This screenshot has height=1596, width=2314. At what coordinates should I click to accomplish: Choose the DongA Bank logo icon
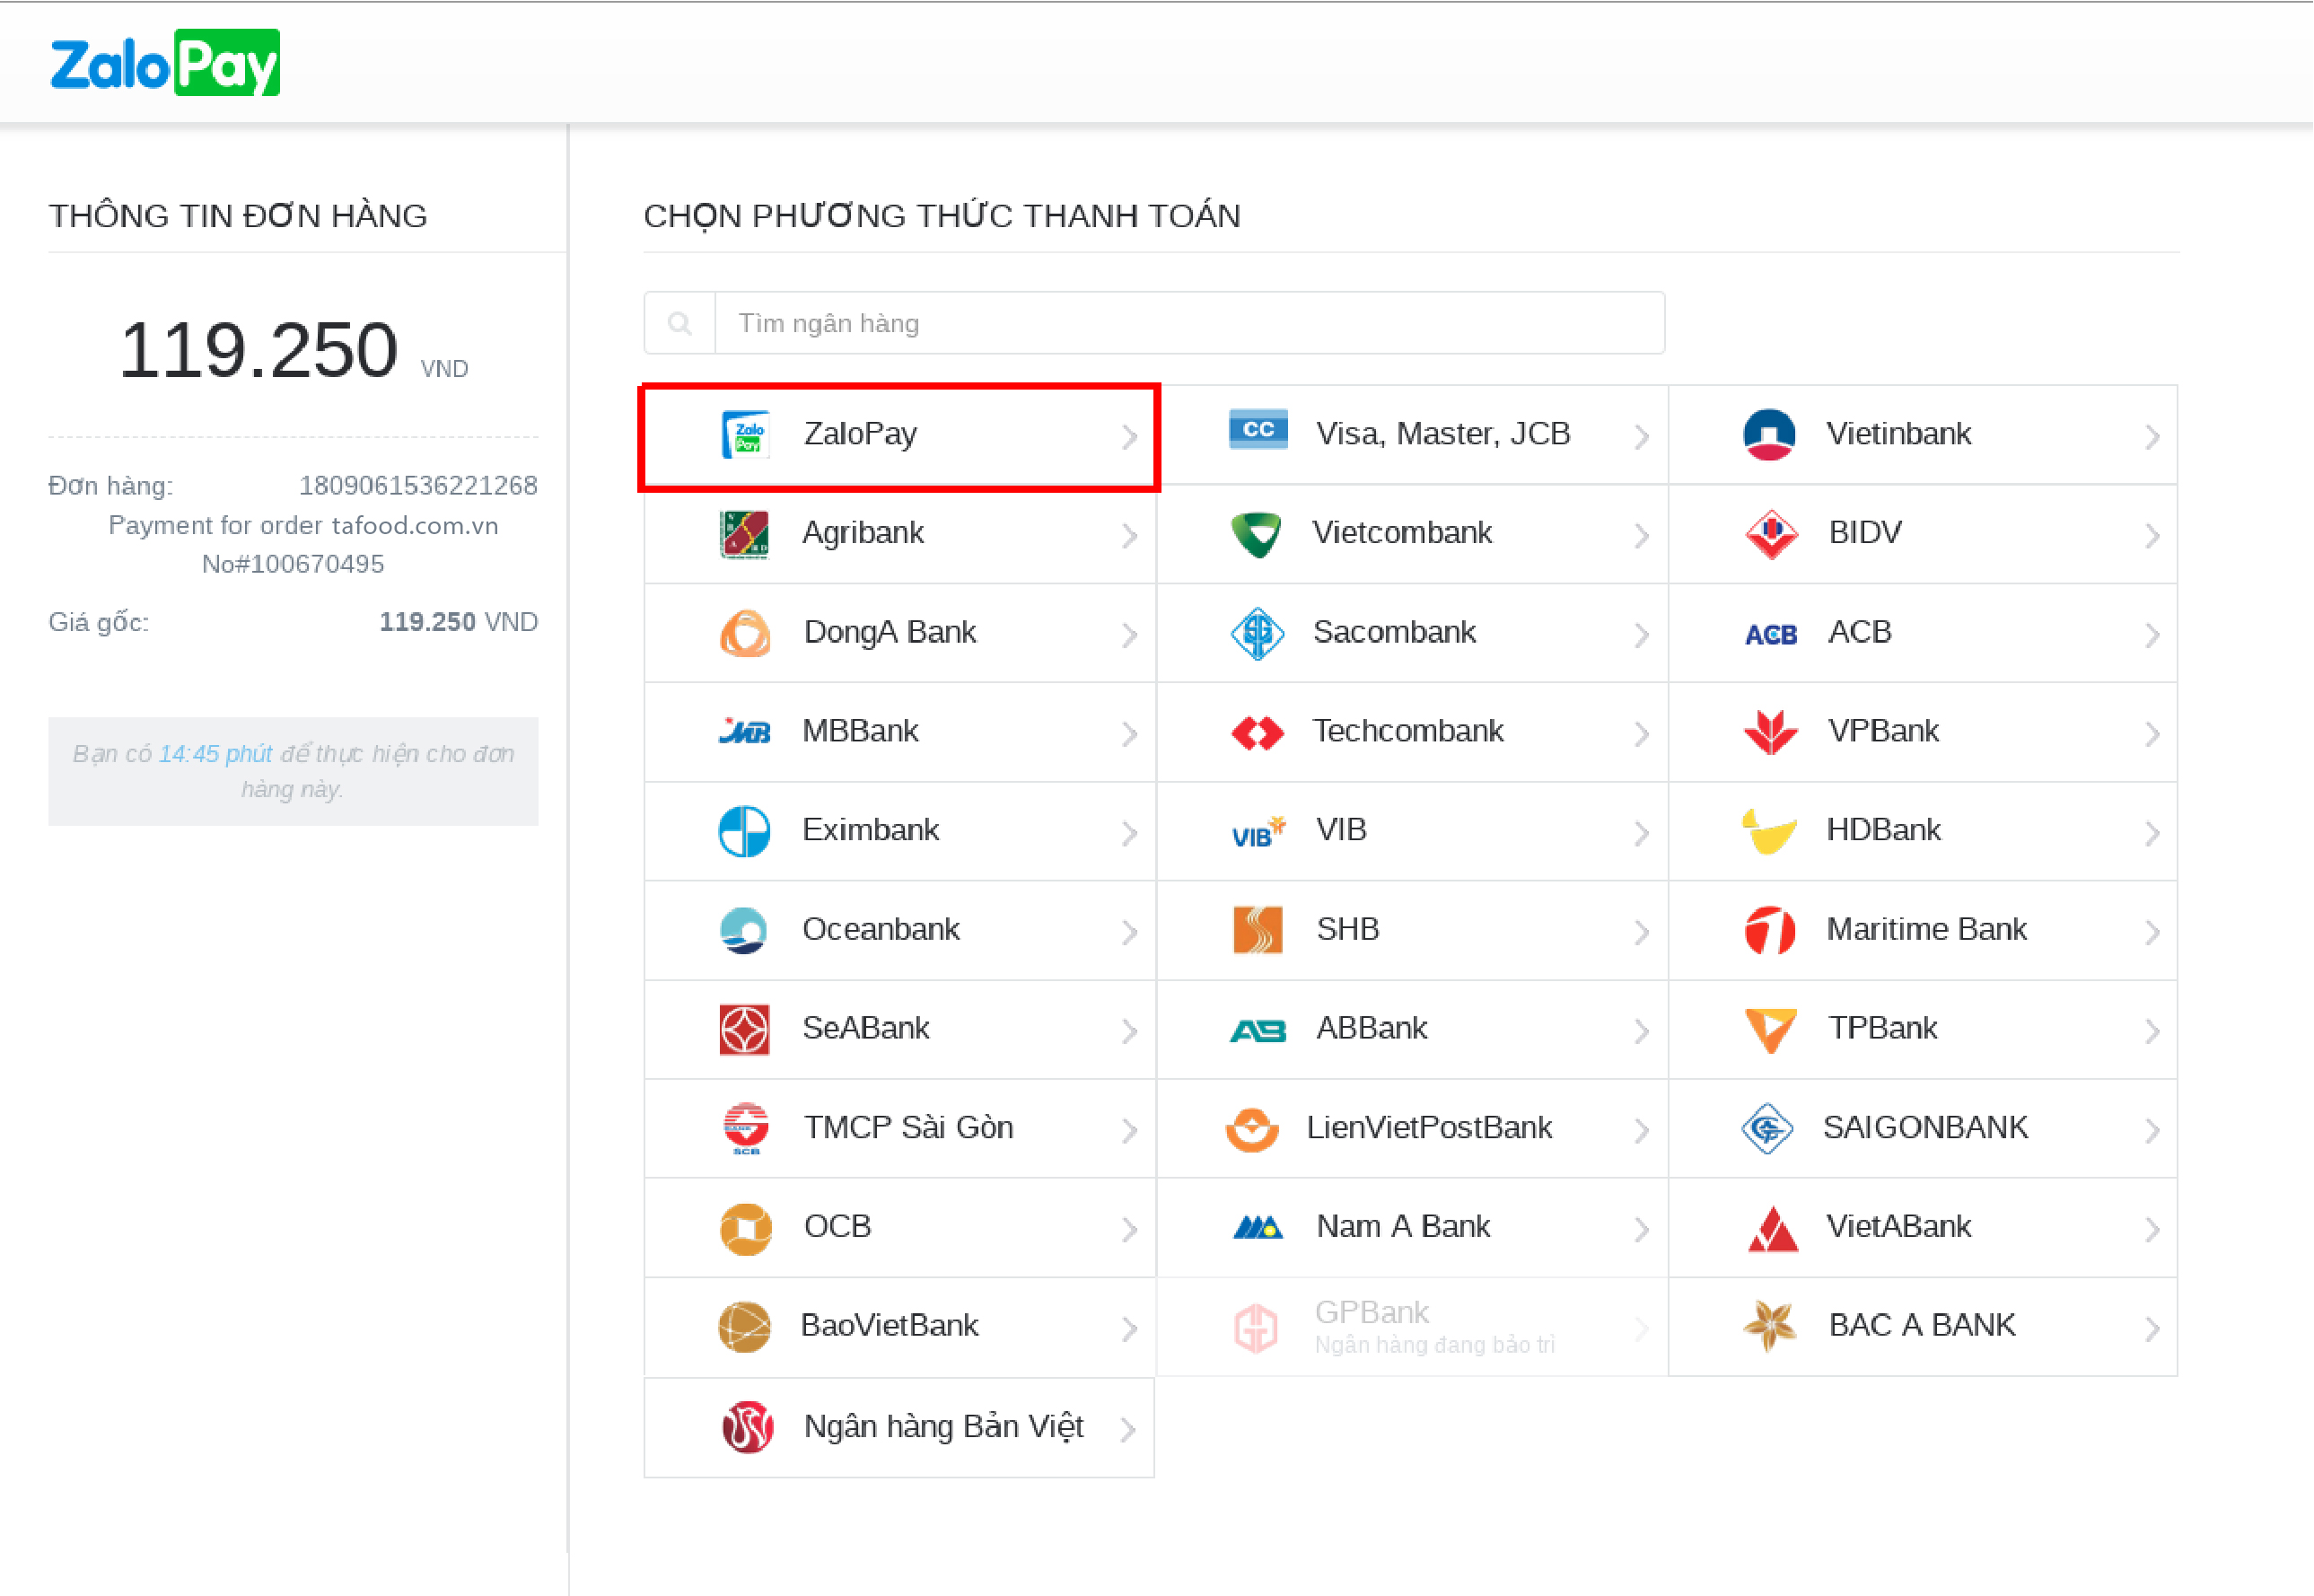coord(746,633)
